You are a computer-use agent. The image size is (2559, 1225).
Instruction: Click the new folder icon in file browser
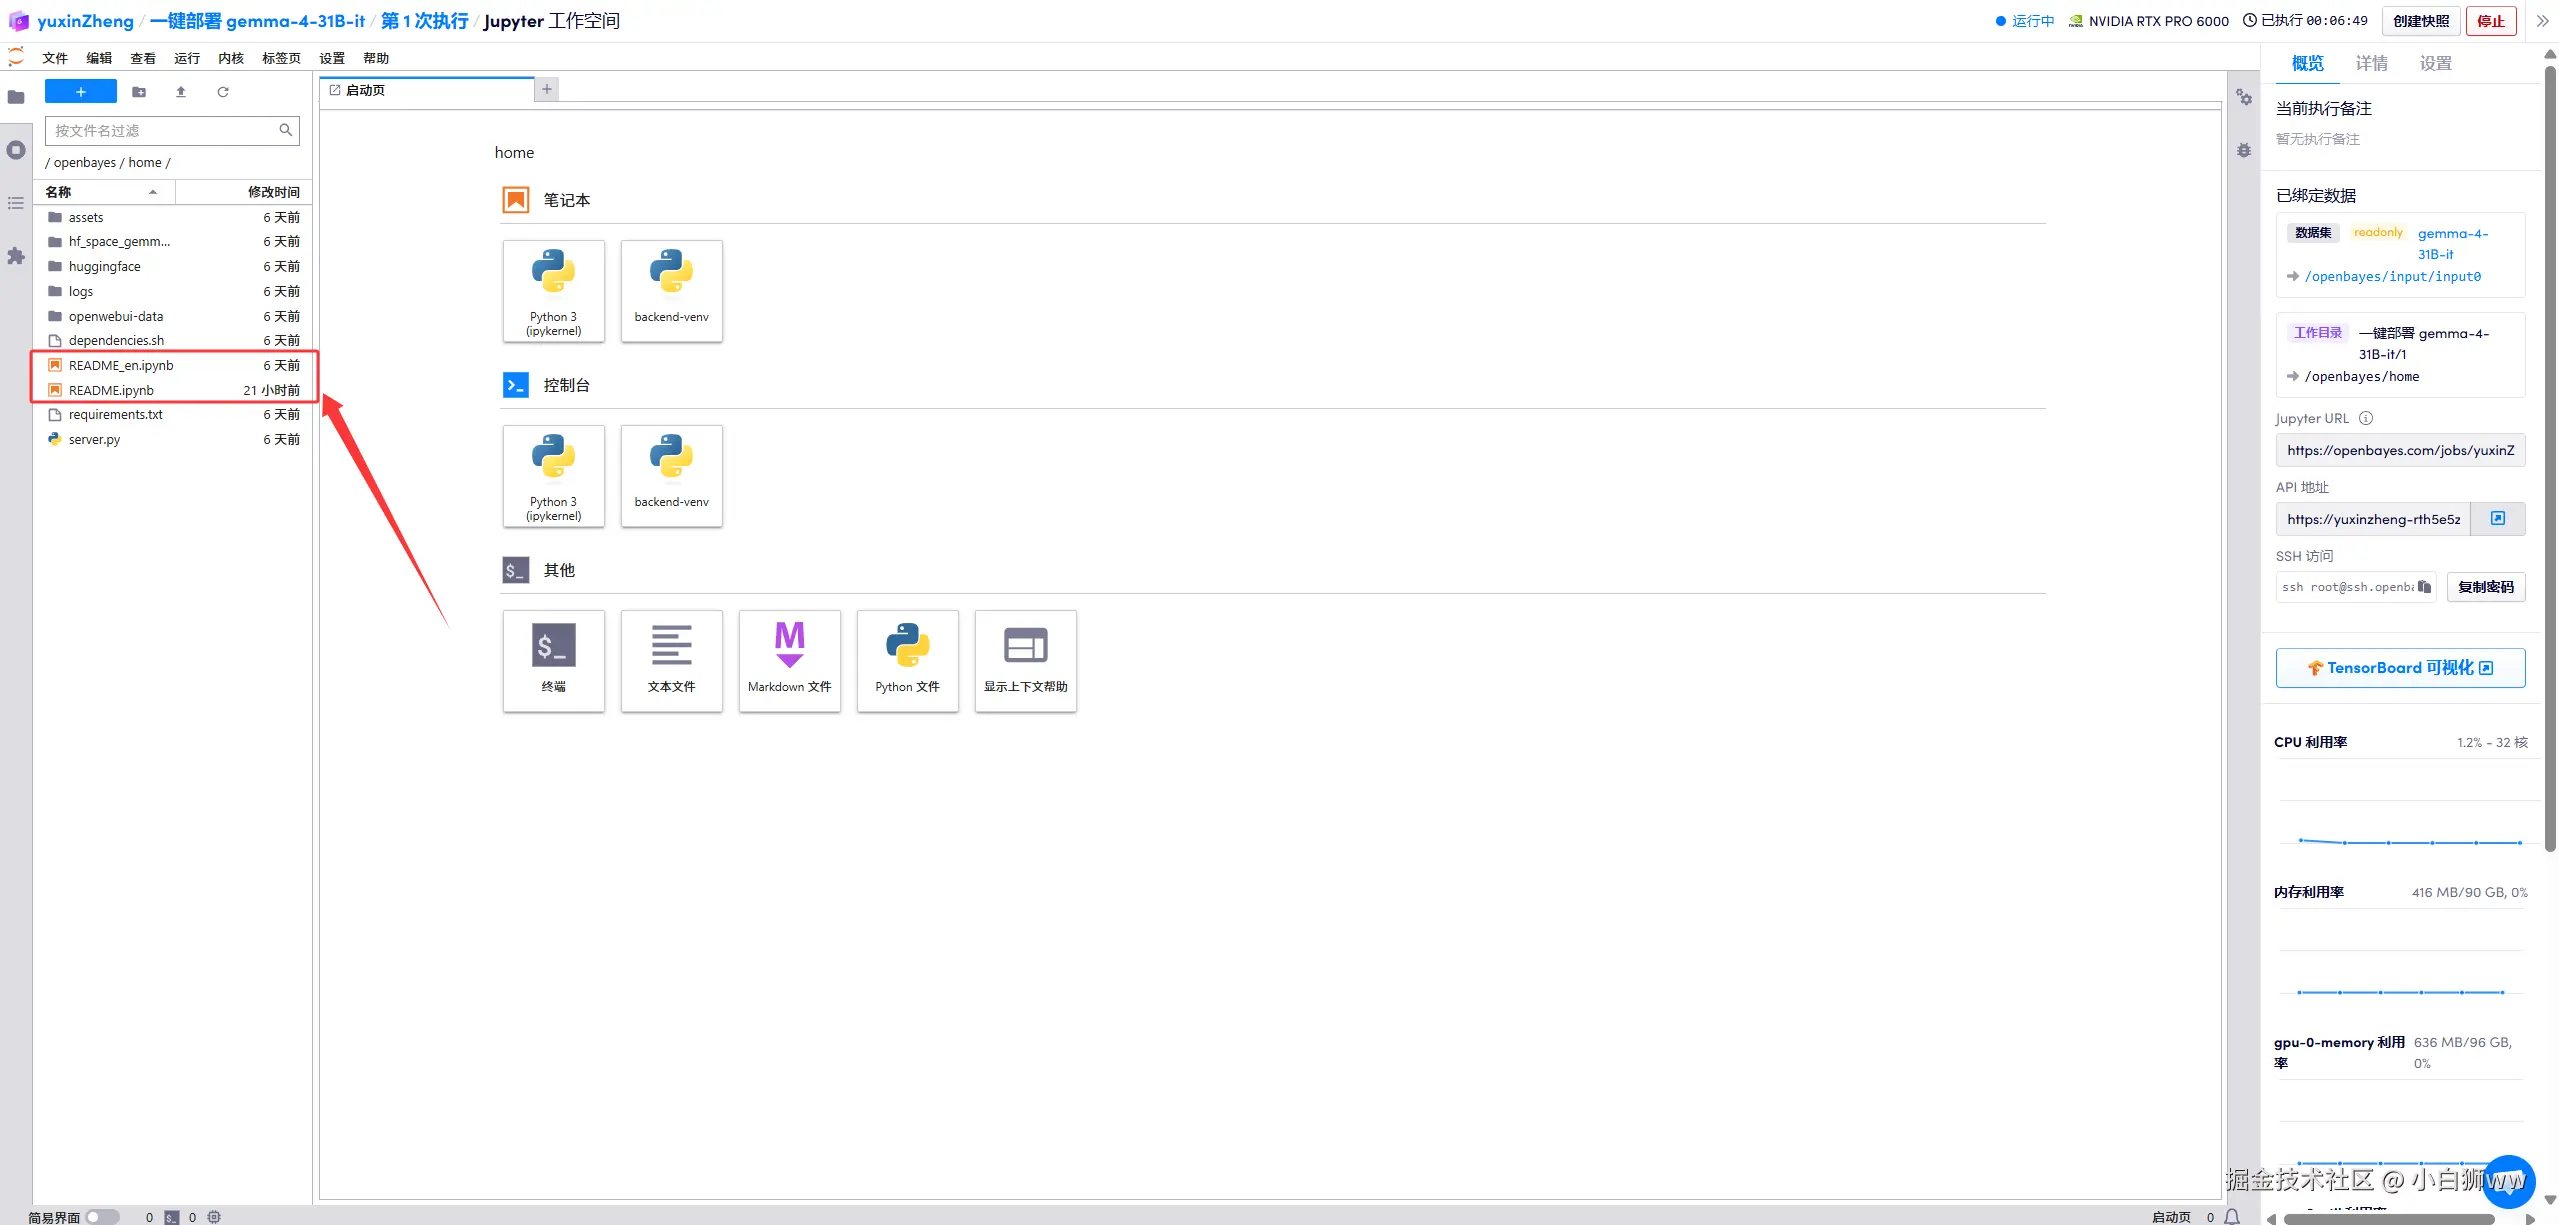(139, 92)
